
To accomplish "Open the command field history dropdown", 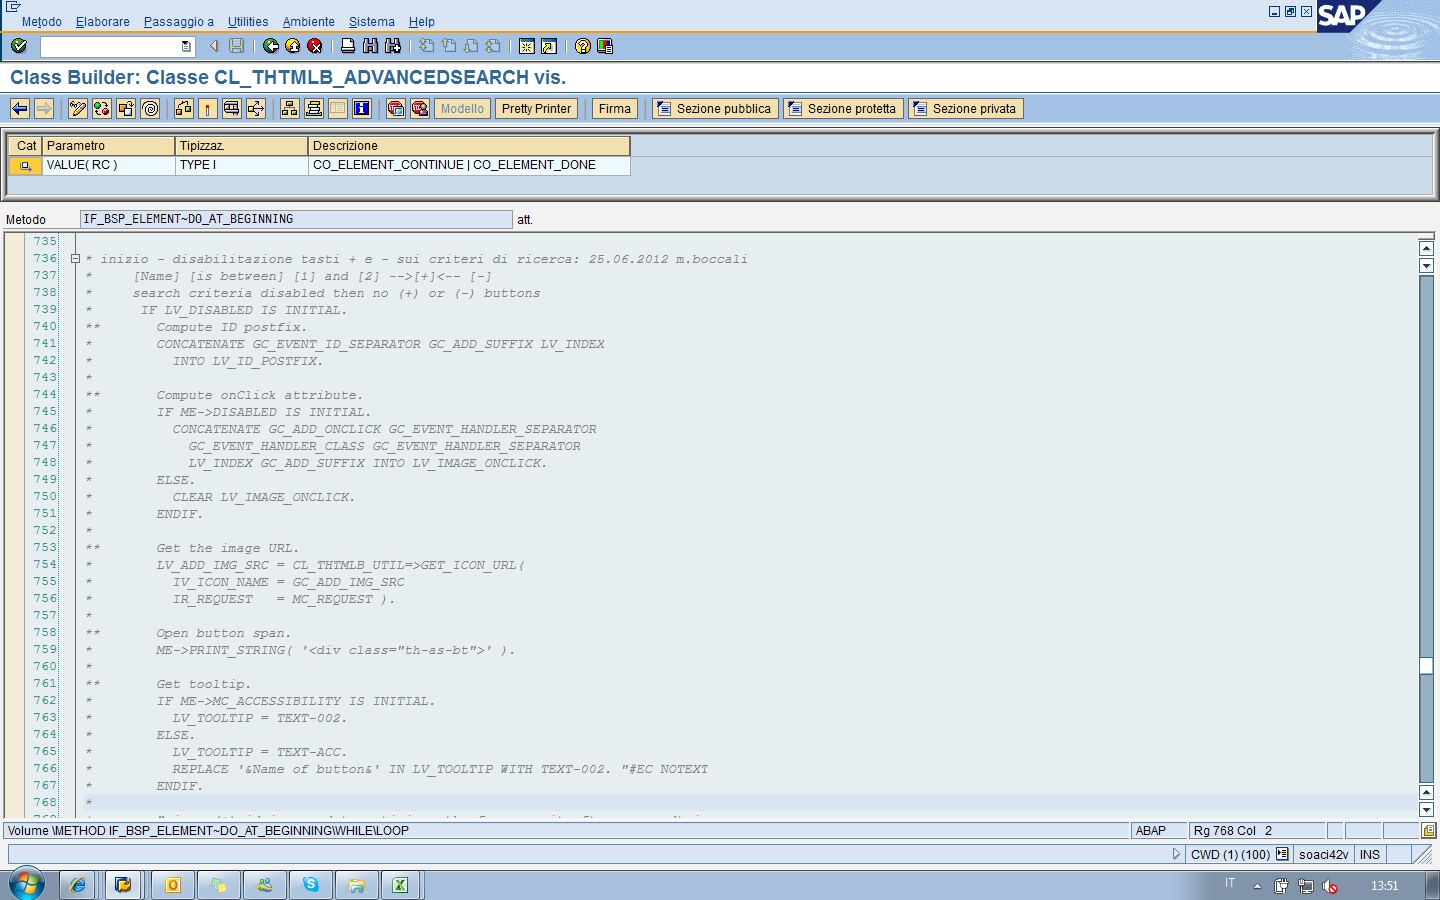I will click(185, 45).
